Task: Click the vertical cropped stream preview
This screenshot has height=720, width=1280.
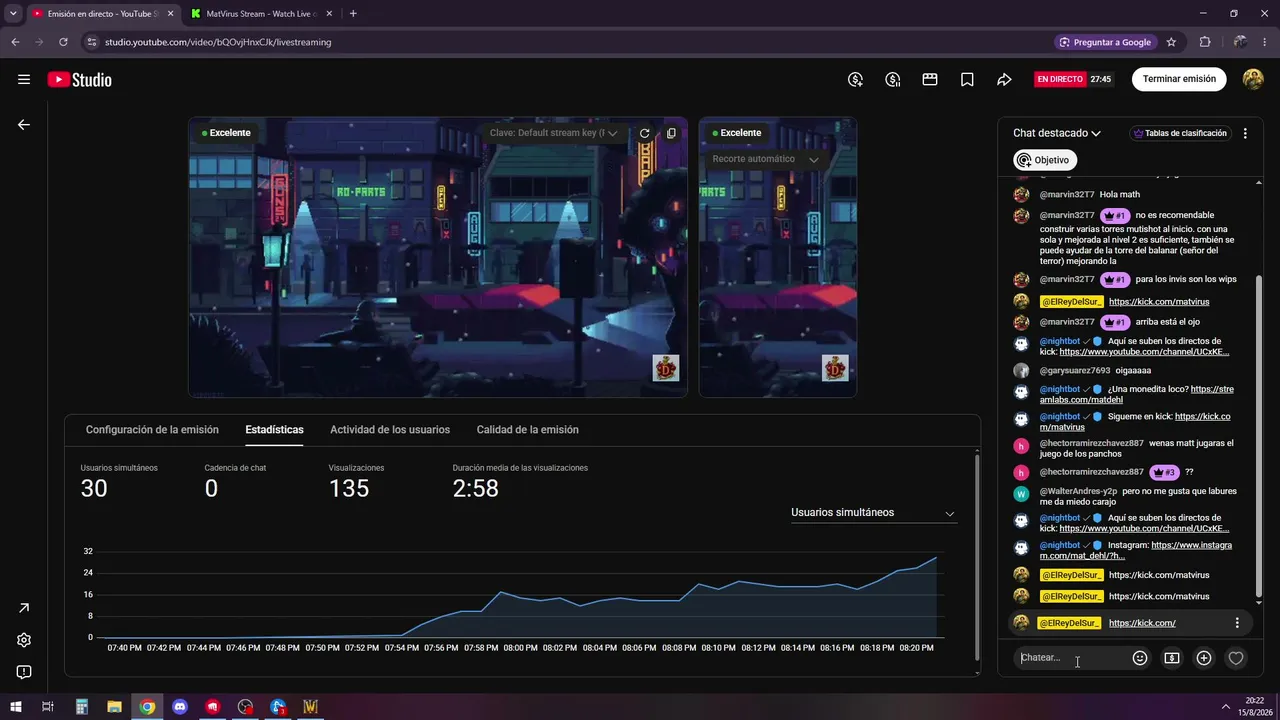Action: (778, 257)
